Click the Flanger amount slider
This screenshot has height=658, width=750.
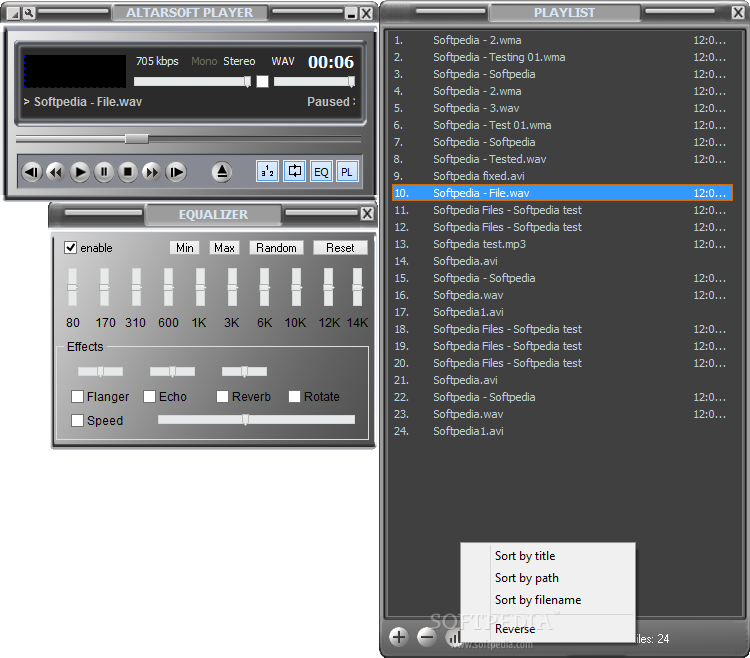pyautogui.click(x=100, y=372)
